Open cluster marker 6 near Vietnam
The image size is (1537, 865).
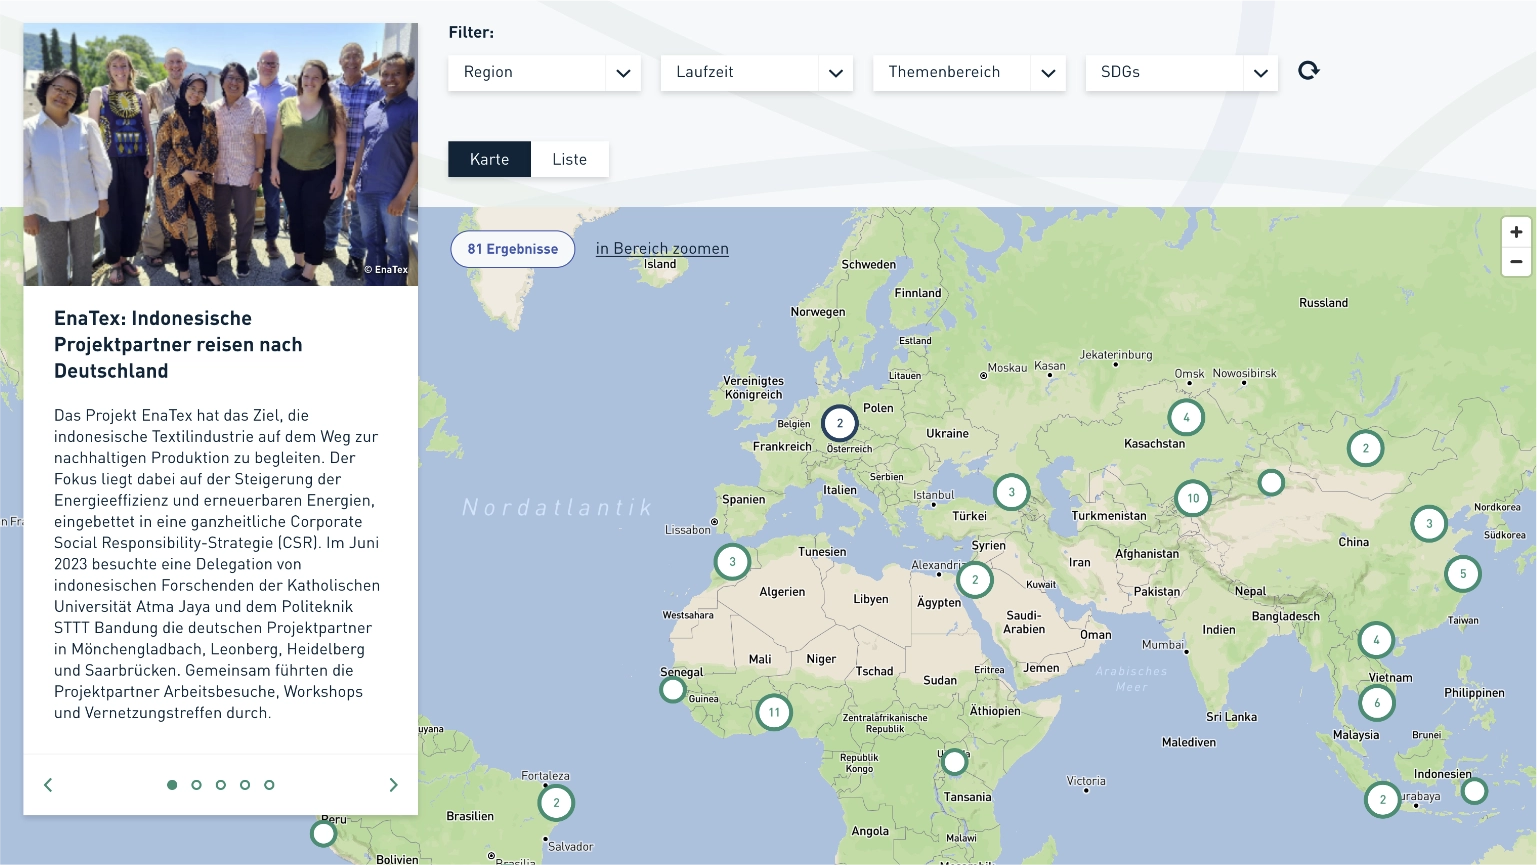(1377, 703)
